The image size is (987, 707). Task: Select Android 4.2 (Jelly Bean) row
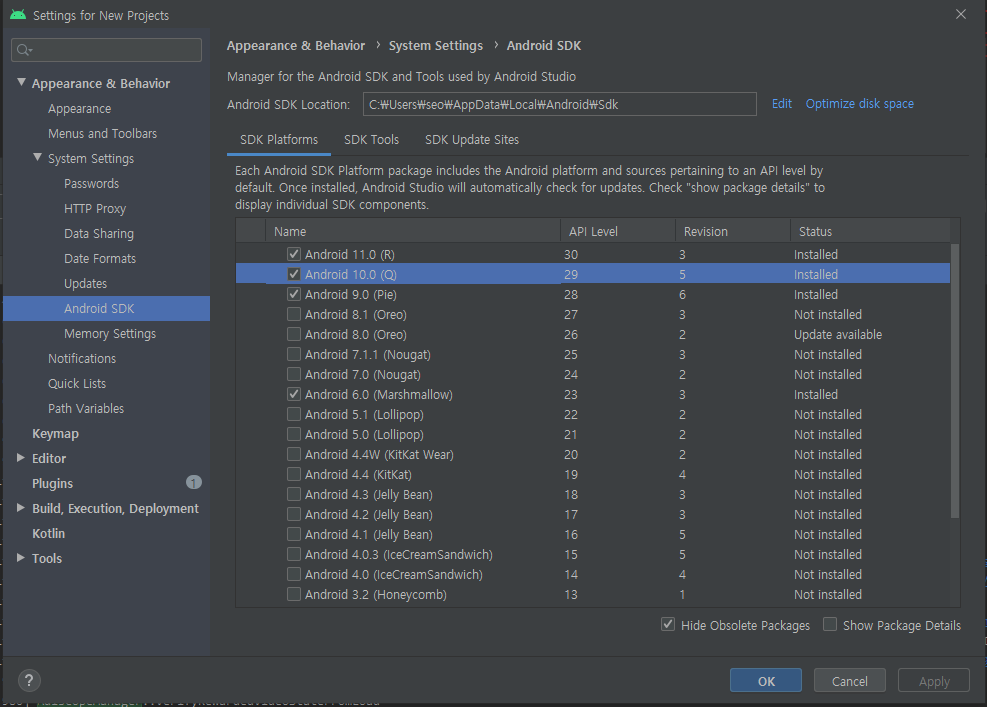click(x=593, y=514)
